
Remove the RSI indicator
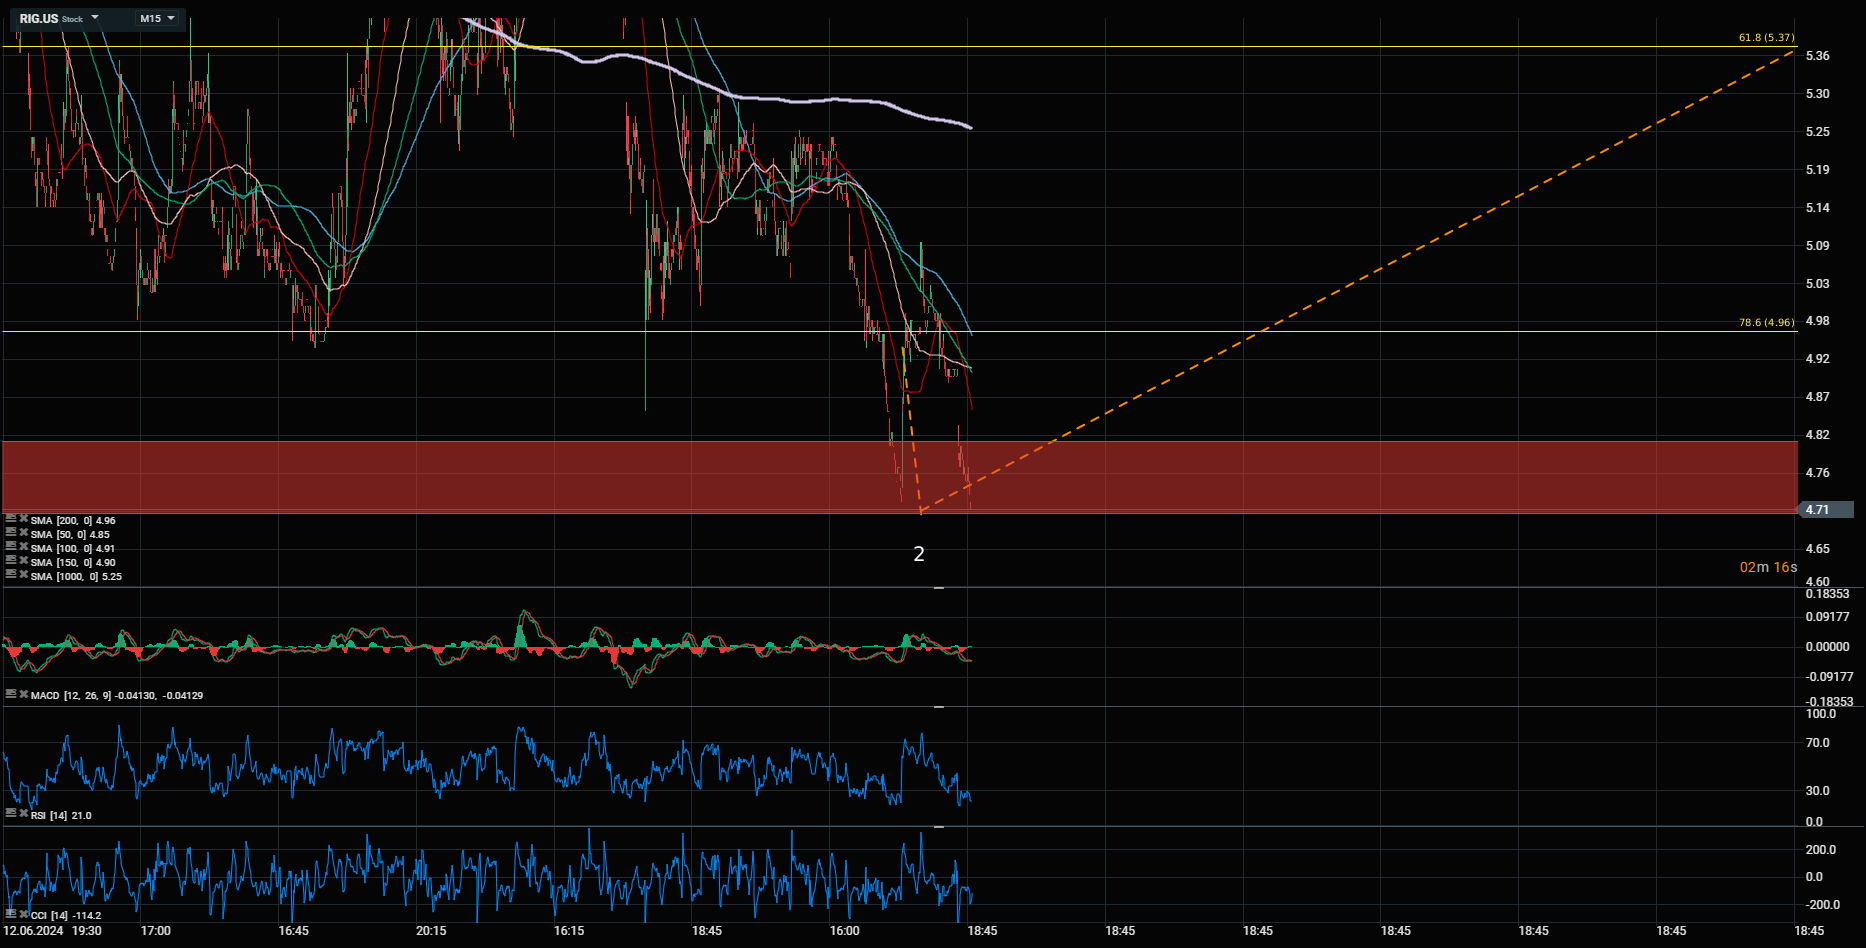pos(23,814)
